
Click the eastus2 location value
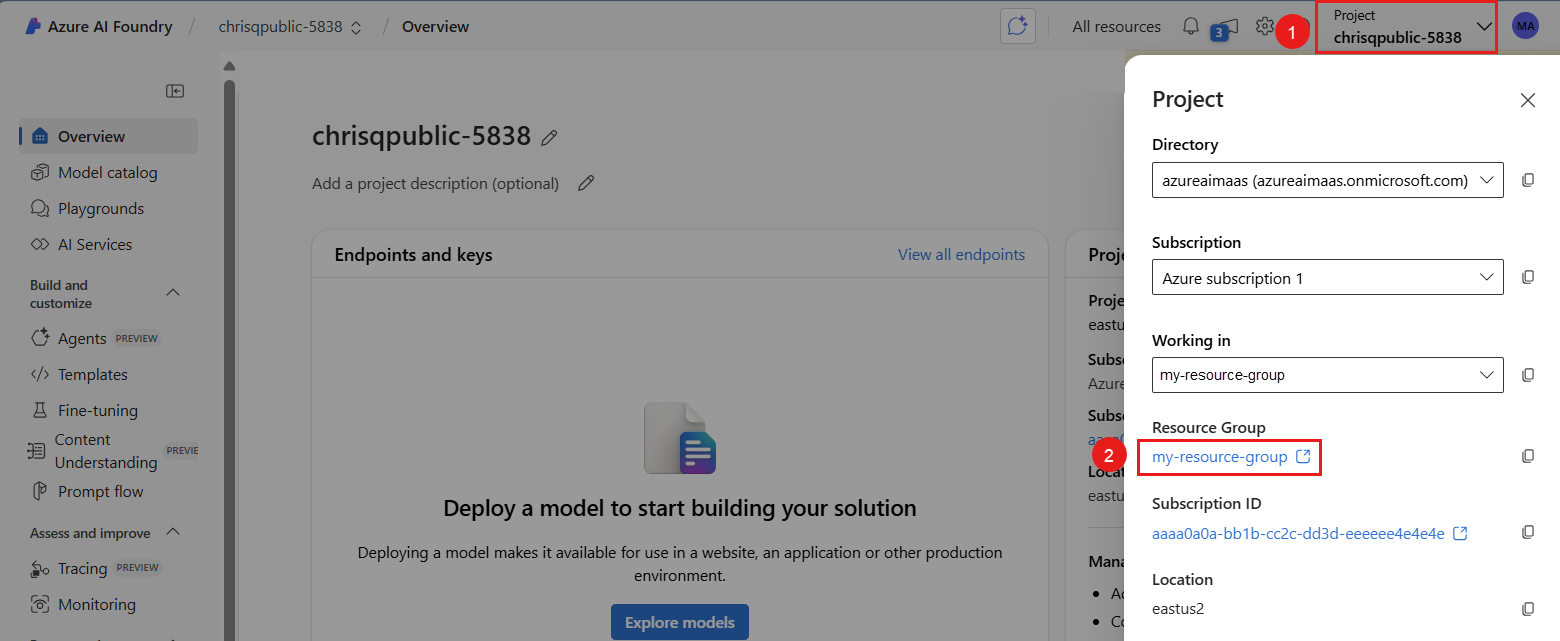(x=1178, y=608)
